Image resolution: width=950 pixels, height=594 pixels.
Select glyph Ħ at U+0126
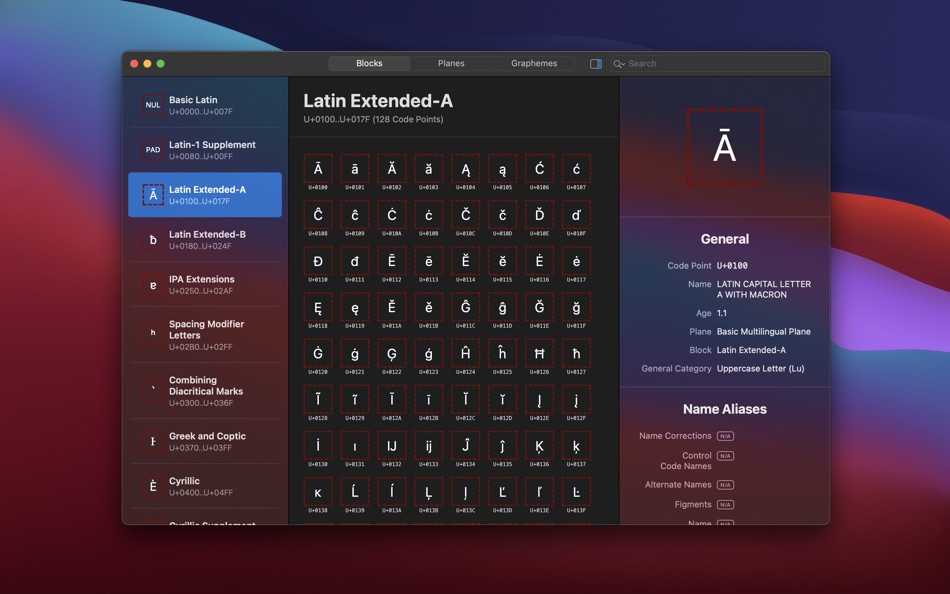click(539, 353)
